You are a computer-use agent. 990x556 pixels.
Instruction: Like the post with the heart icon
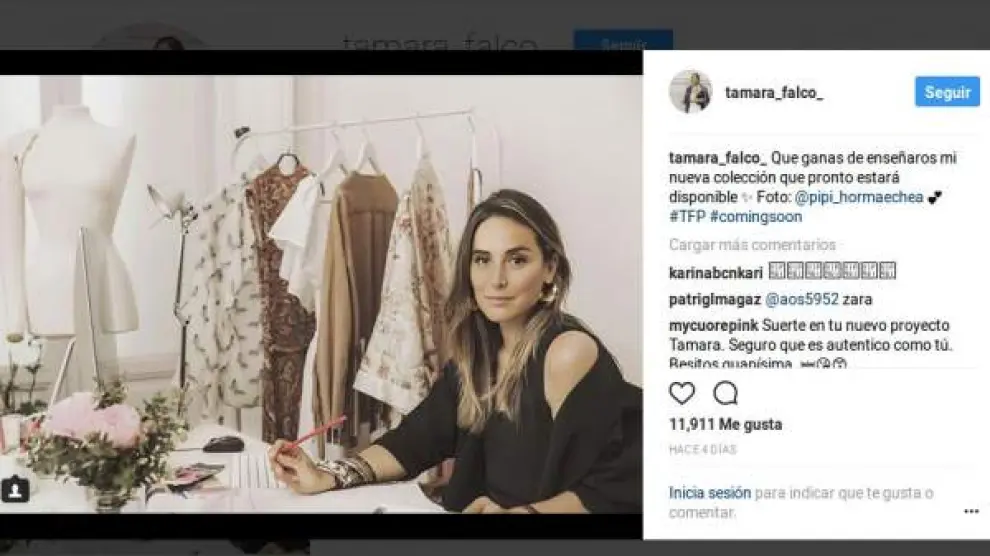(x=682, y=393)
